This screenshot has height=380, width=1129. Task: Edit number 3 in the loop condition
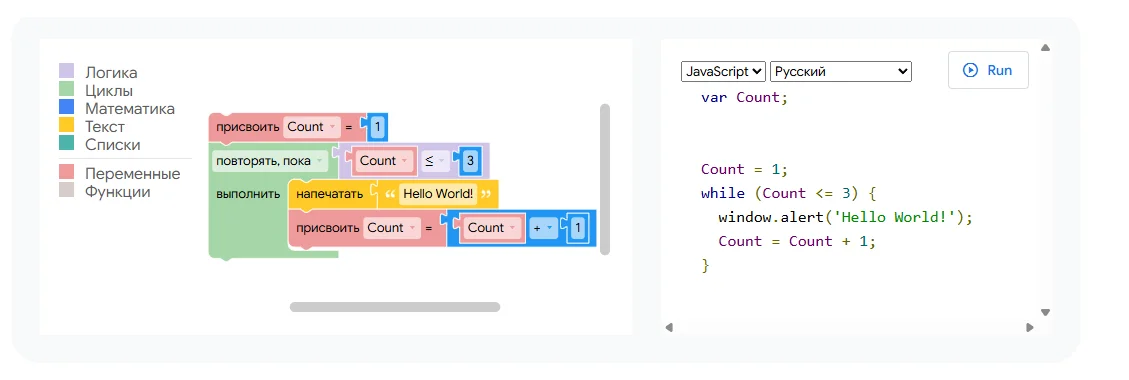point(470,161)
